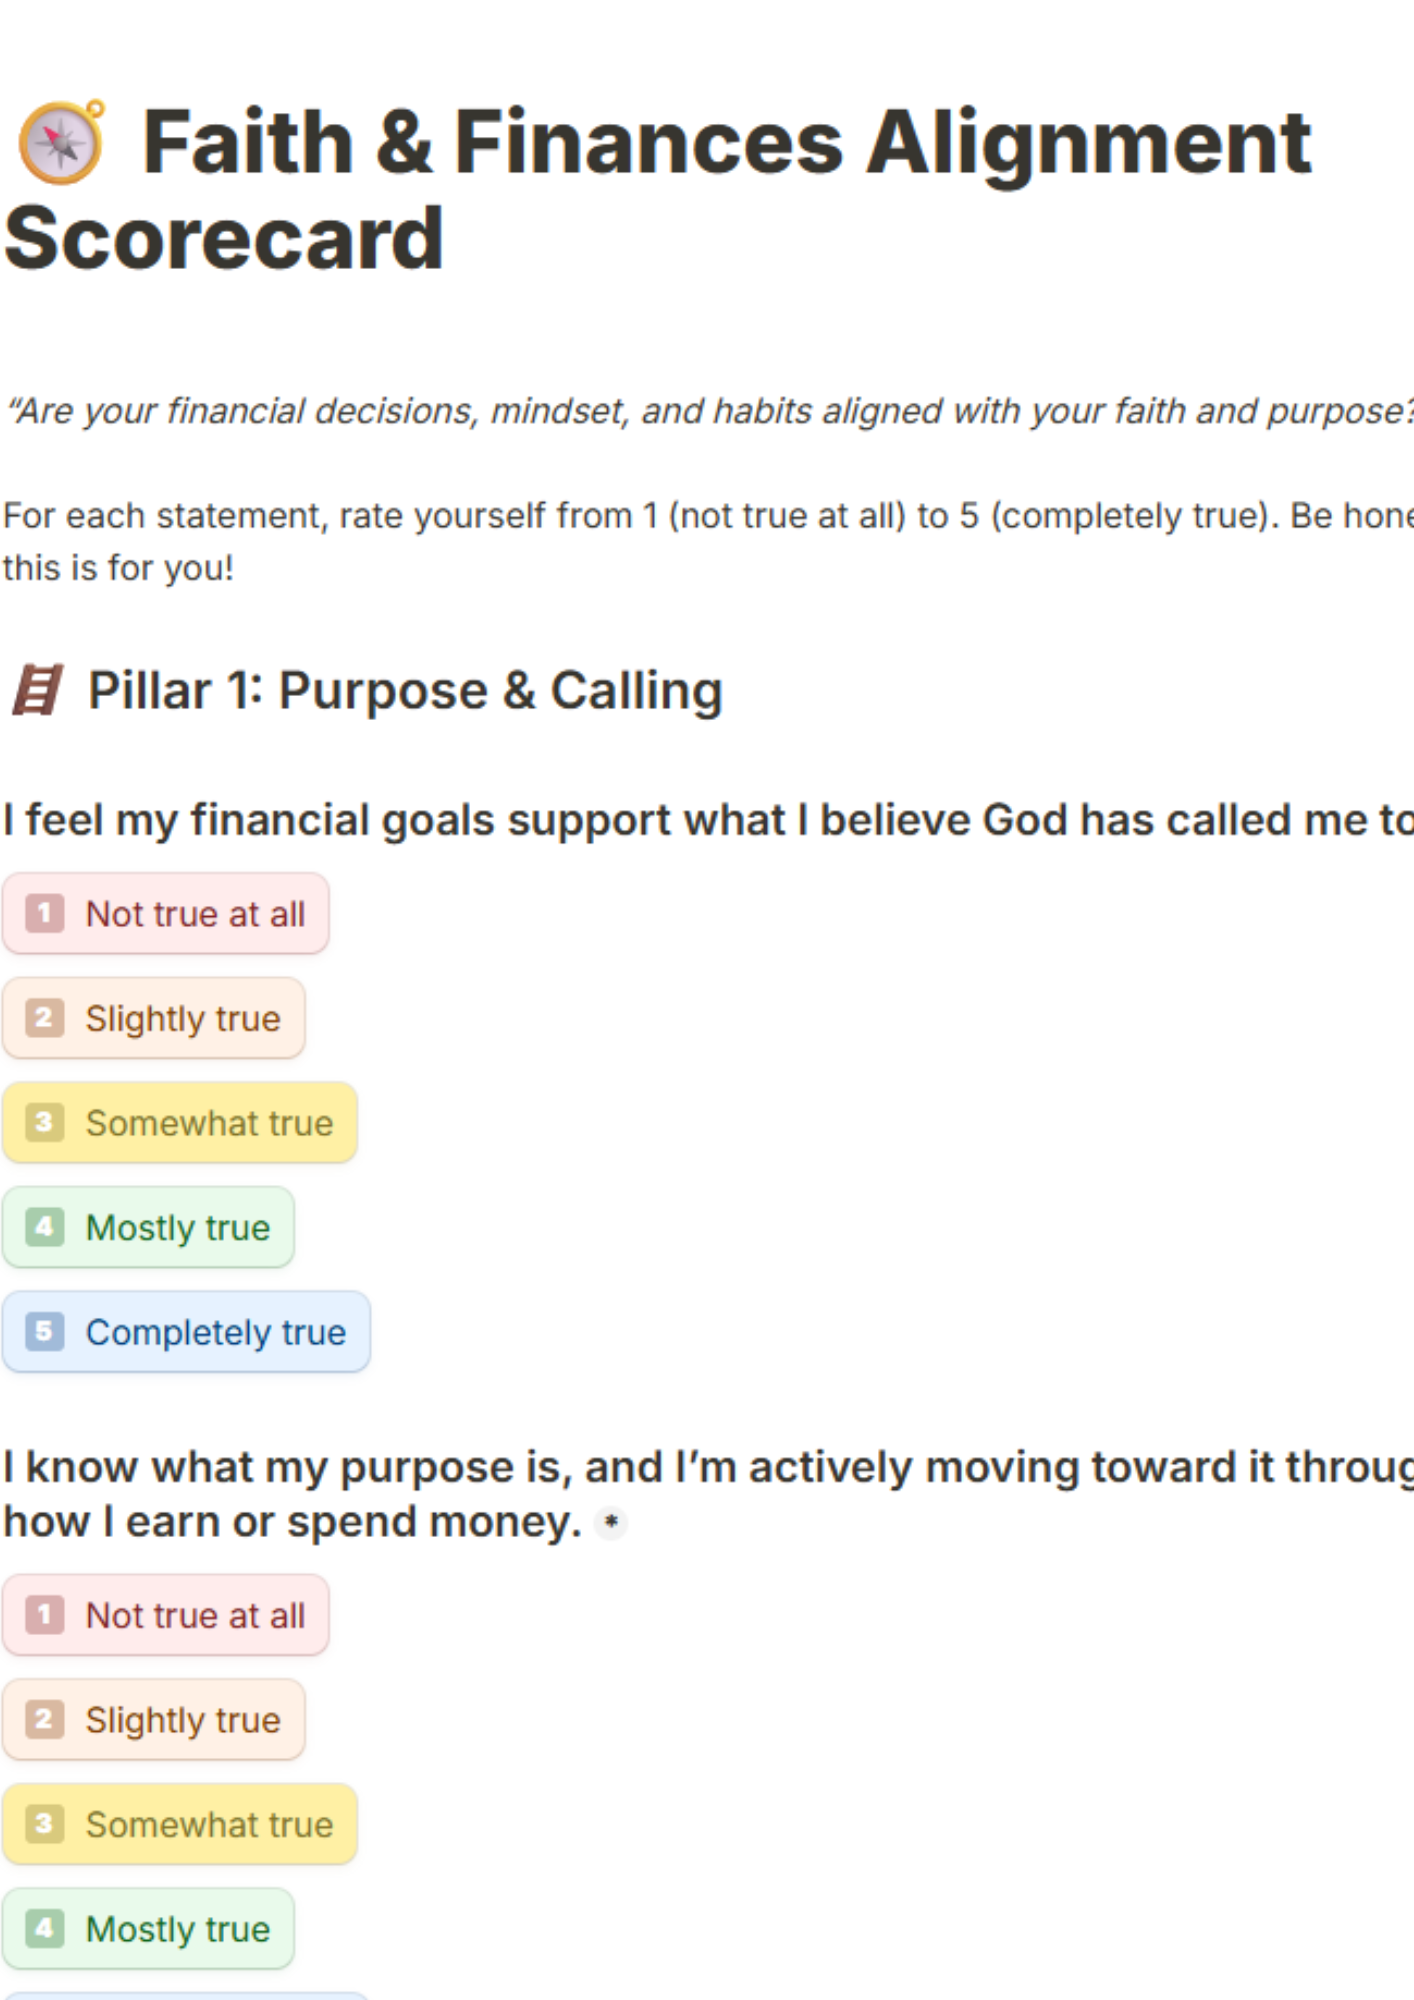The height and width of the screenshot is (2000, 1414).
Task: Click the 'Faith & Finances Alignment' title text
Action: pos(726,142)
